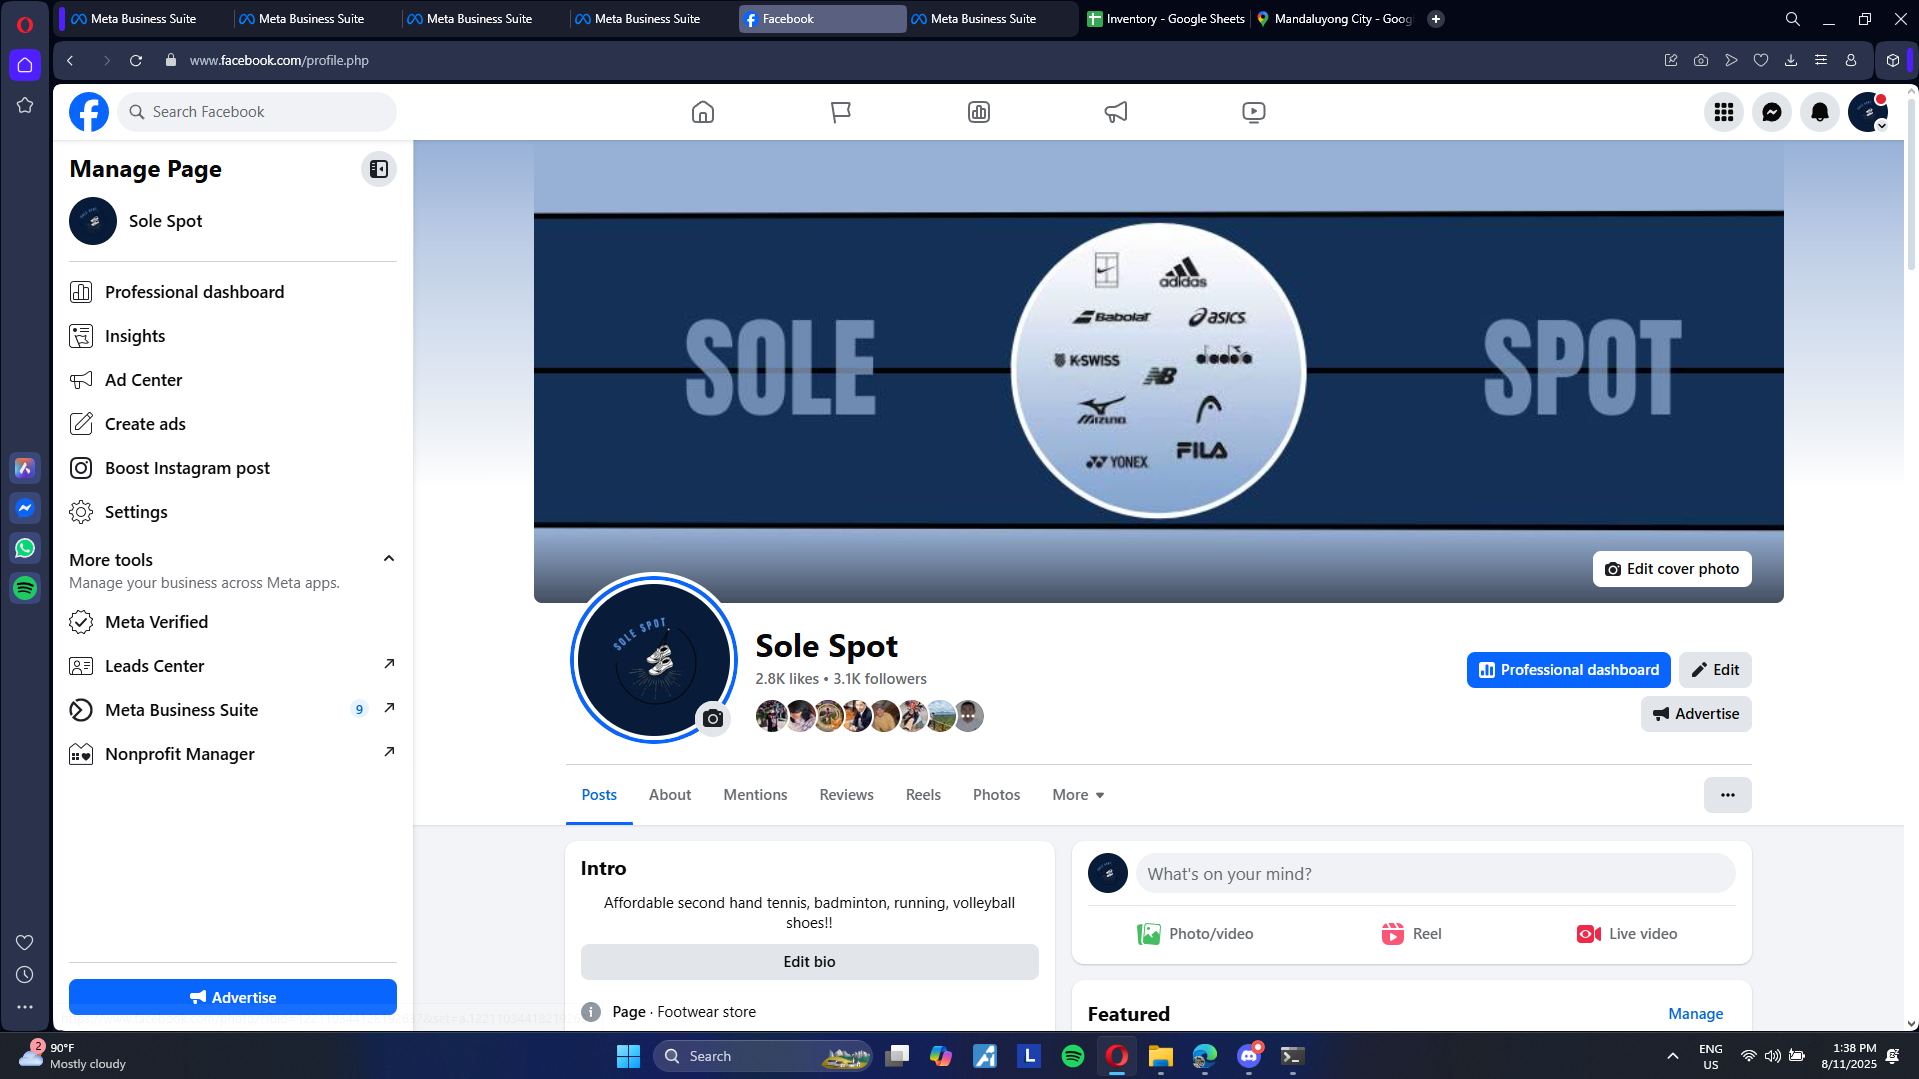The width and height of the screenshot is (1919, 1079).
Task: Open Opera bookmarks star icon
Action: [25, 105]
